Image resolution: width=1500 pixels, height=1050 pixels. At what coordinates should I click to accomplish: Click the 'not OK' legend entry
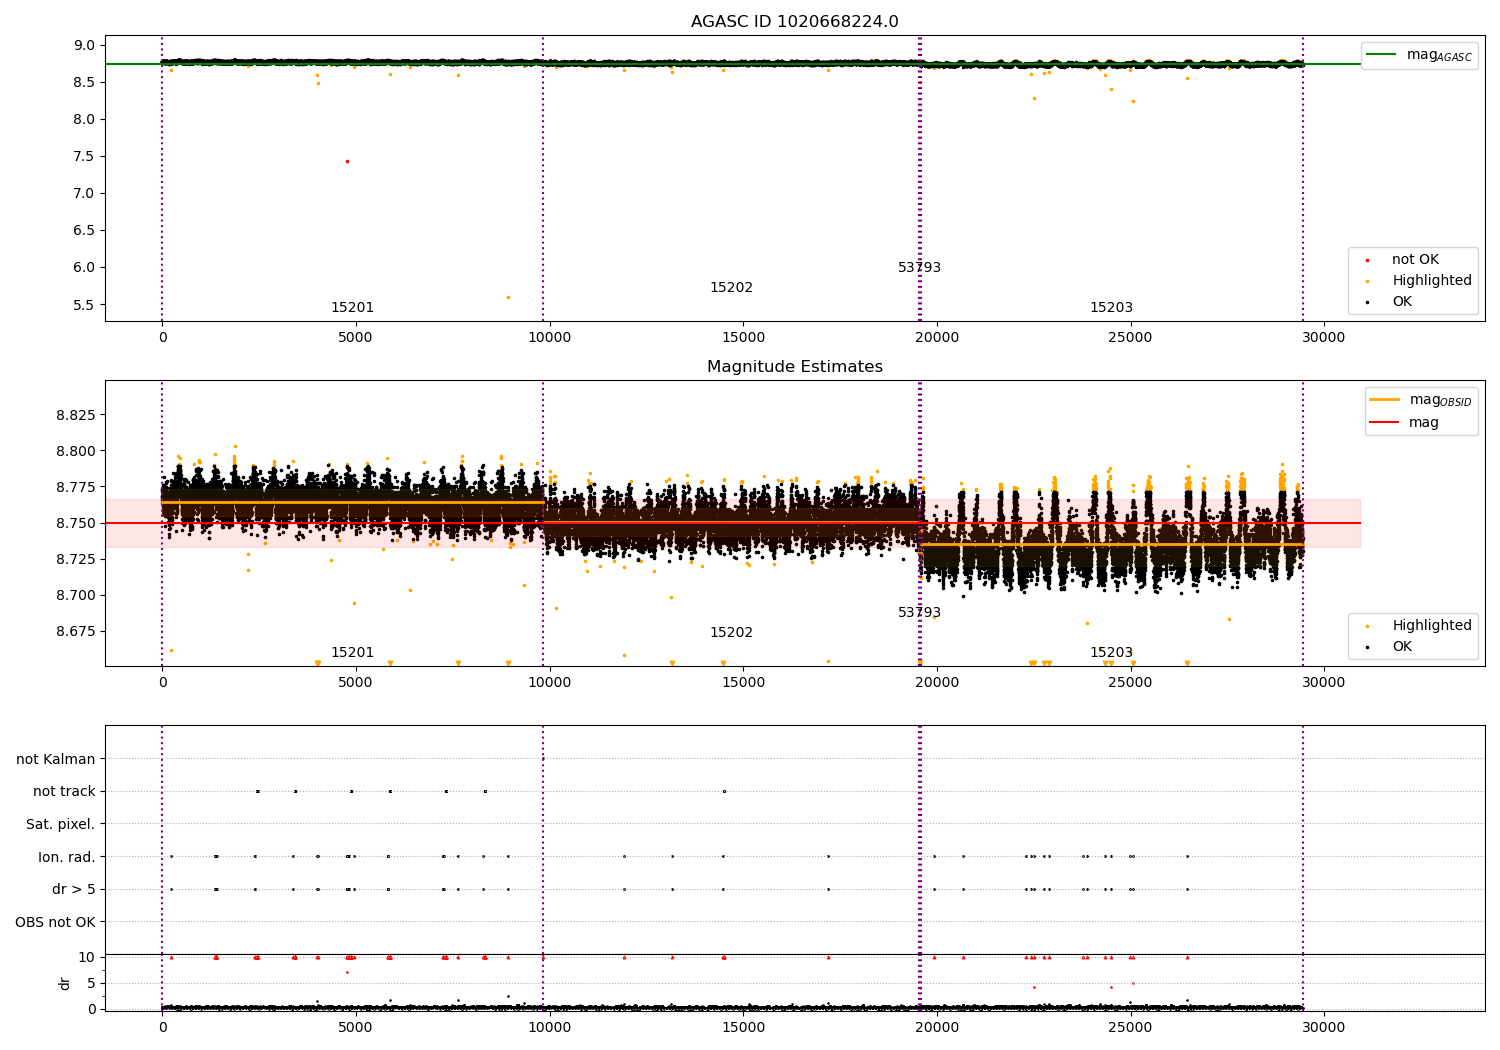click(1413, 260)
